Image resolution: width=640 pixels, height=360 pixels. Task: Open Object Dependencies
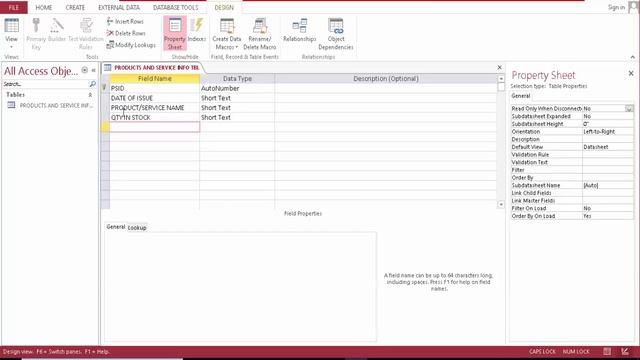click(x=336, y=34)
